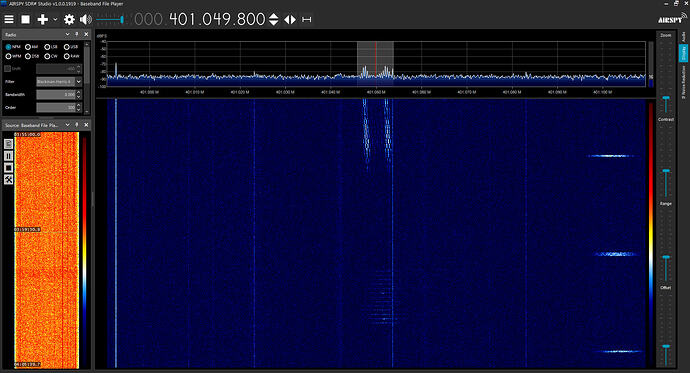Screen dimensions: 690x373
Task: Click the tuned VFO band in spectrum
Action: click(375, 64)
